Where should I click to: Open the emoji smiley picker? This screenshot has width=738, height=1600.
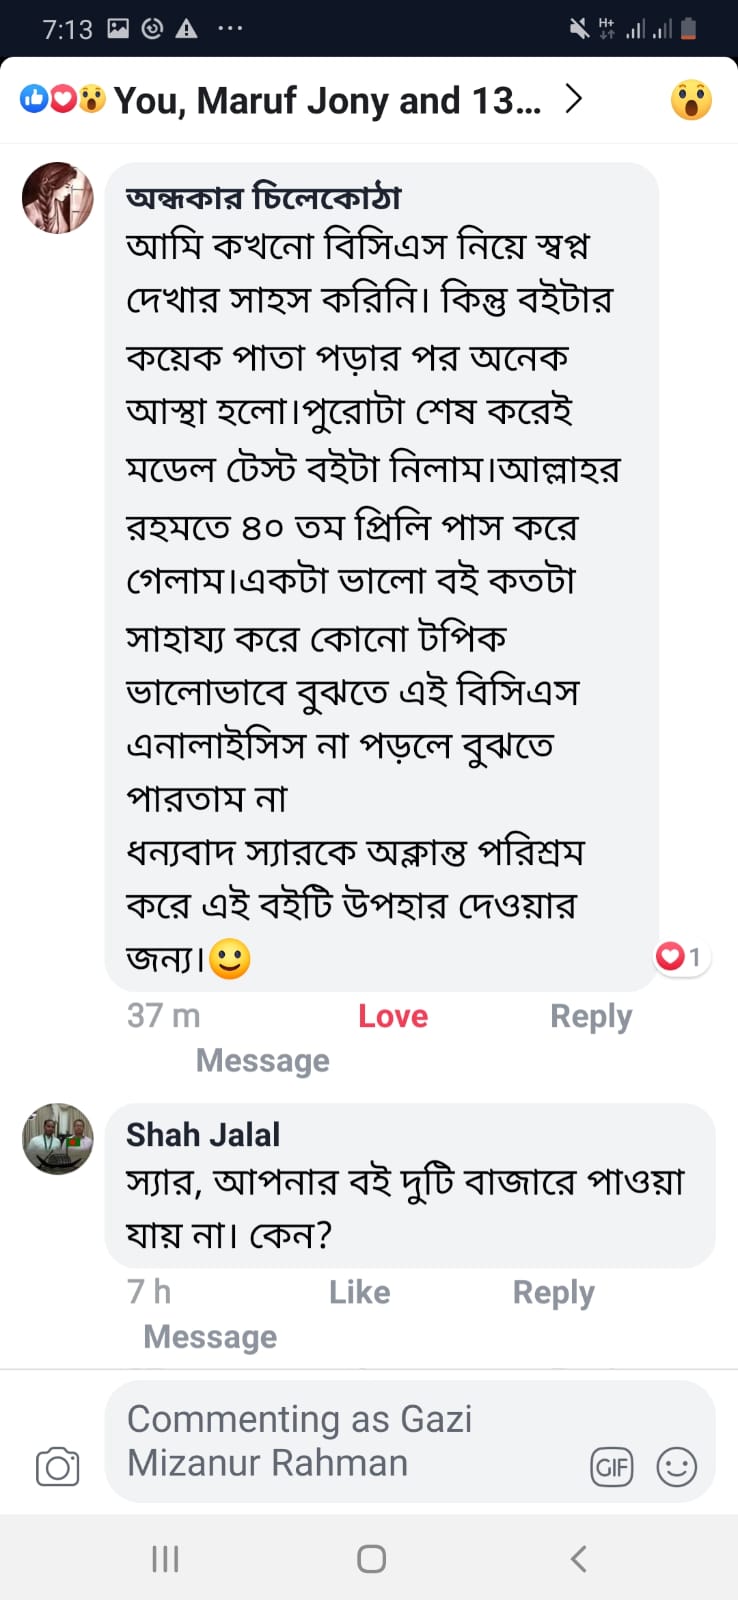point(676,1467)
